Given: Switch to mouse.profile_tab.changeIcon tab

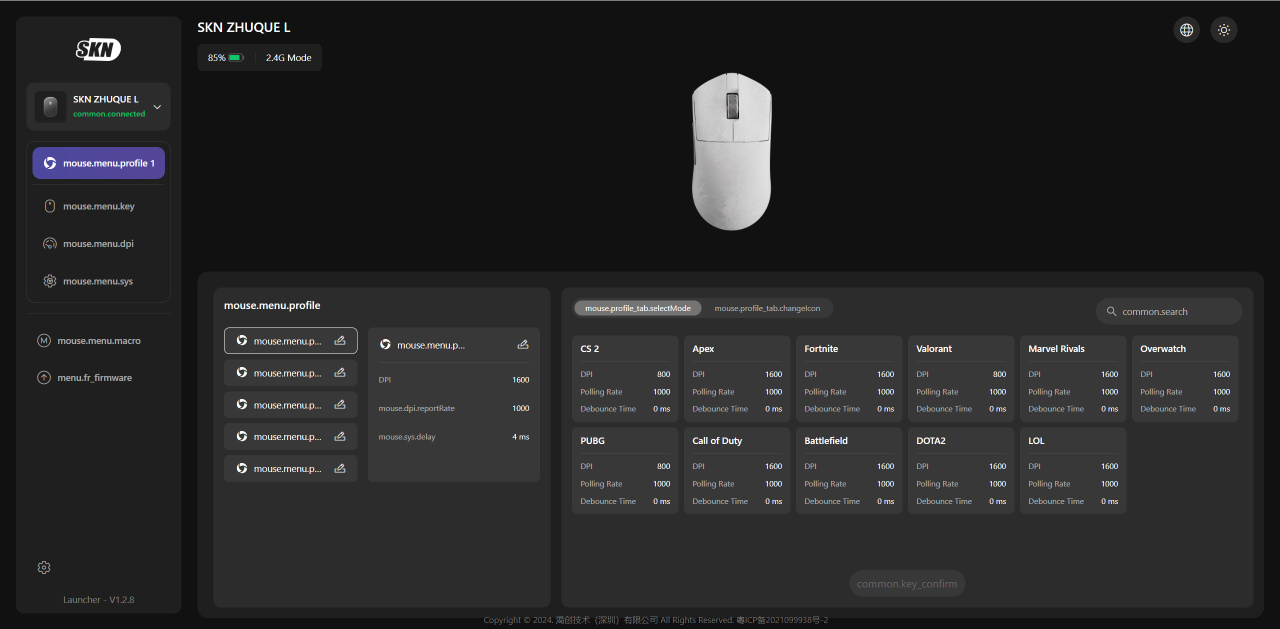Looking at the screenshot, I should [x=767, y=308].
